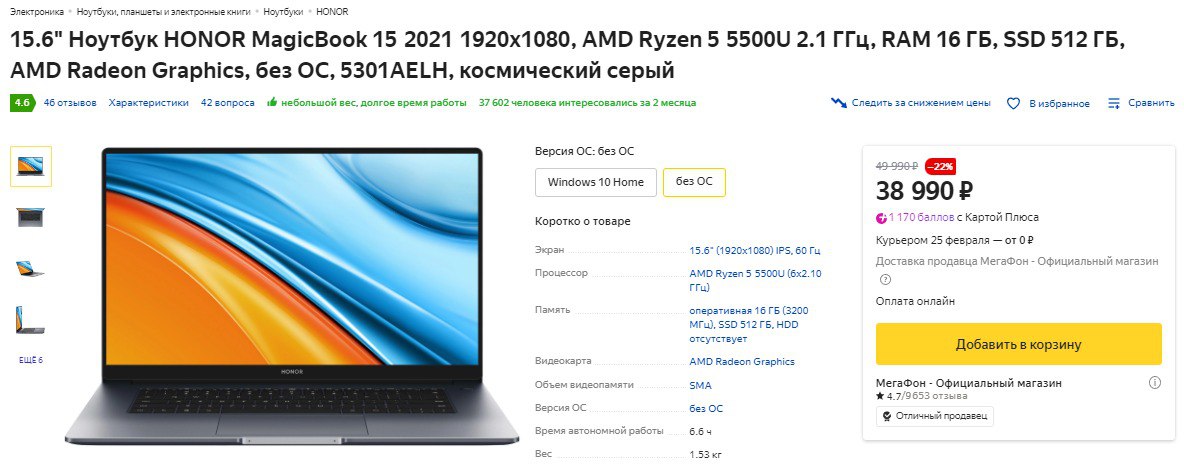Open the 46 отзывов reviews link
The width and height of the screenshot is (1184, 465).
pyautogui.click(x=70, y=103)
